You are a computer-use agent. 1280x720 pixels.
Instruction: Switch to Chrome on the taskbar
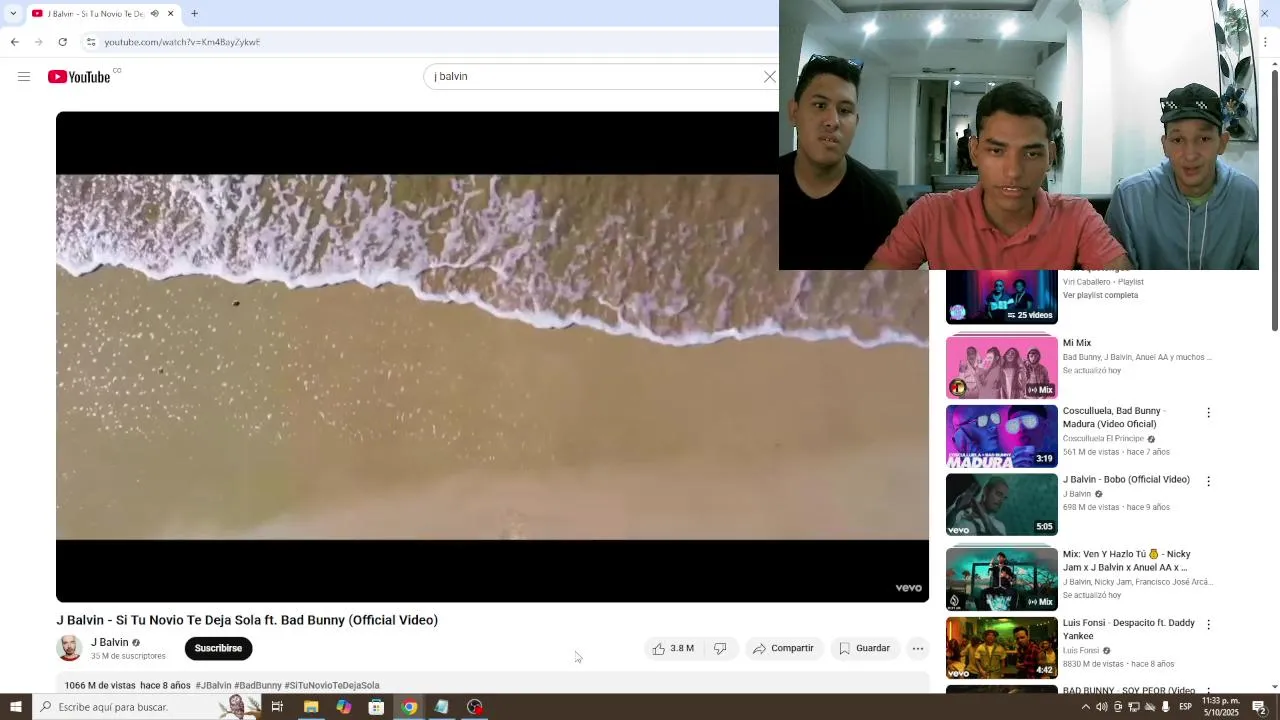(409, 707)
